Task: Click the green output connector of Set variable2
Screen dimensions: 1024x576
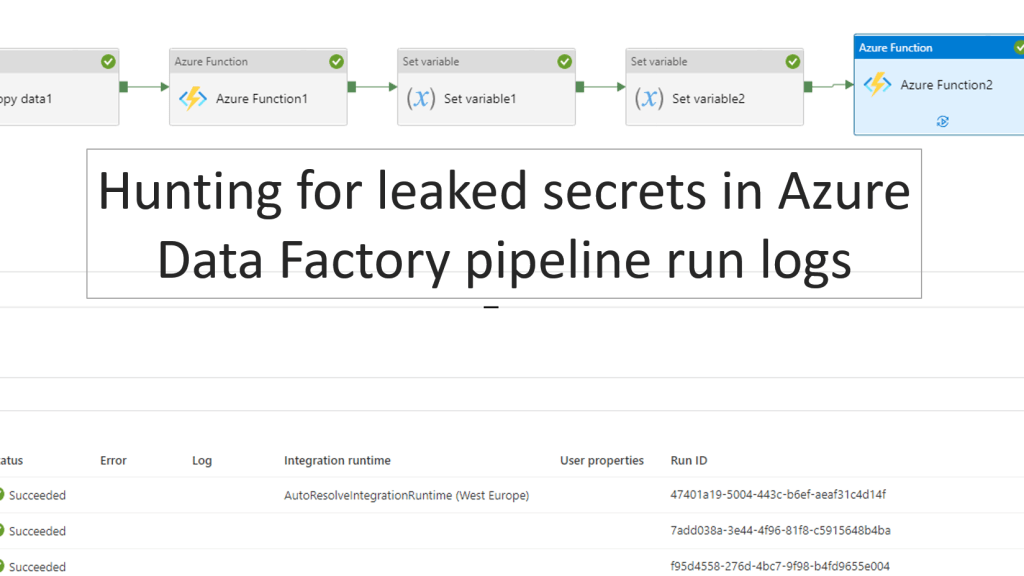Action: click(x=808, y=87)
